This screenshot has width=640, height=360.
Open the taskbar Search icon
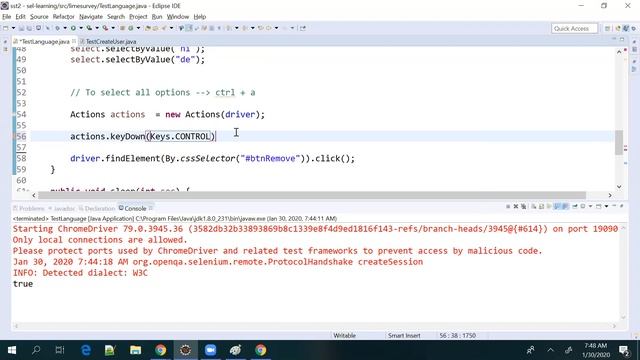[36, 350]
